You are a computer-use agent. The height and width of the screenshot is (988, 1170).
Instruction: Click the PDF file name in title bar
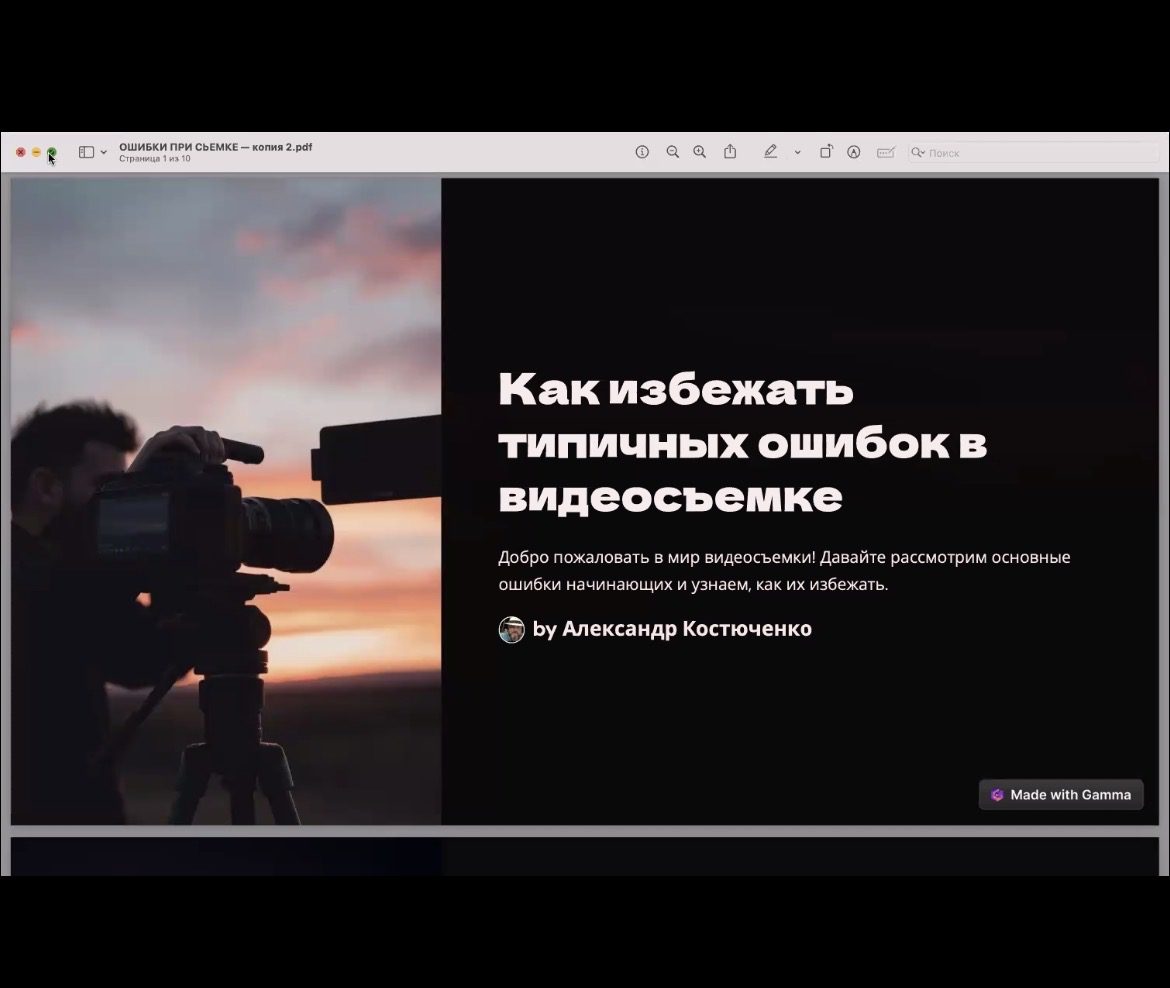pos(215,147)
